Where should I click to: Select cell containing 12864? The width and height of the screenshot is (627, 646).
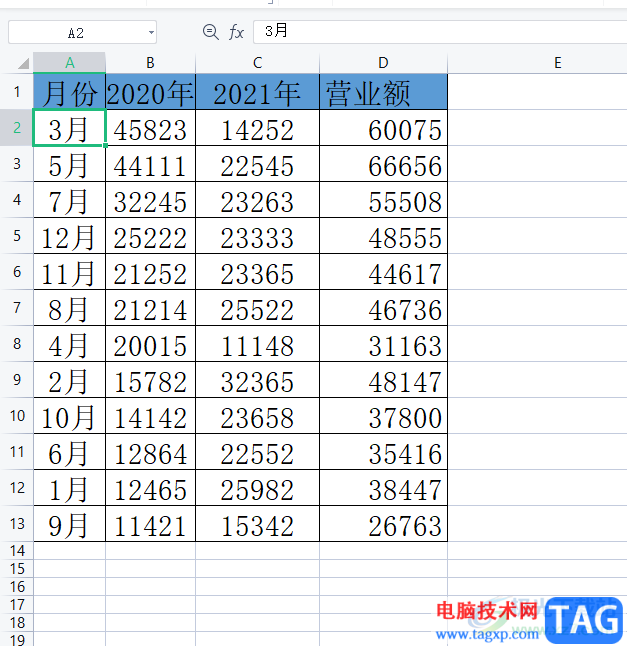pyautogui.click(x=150, y=452)
